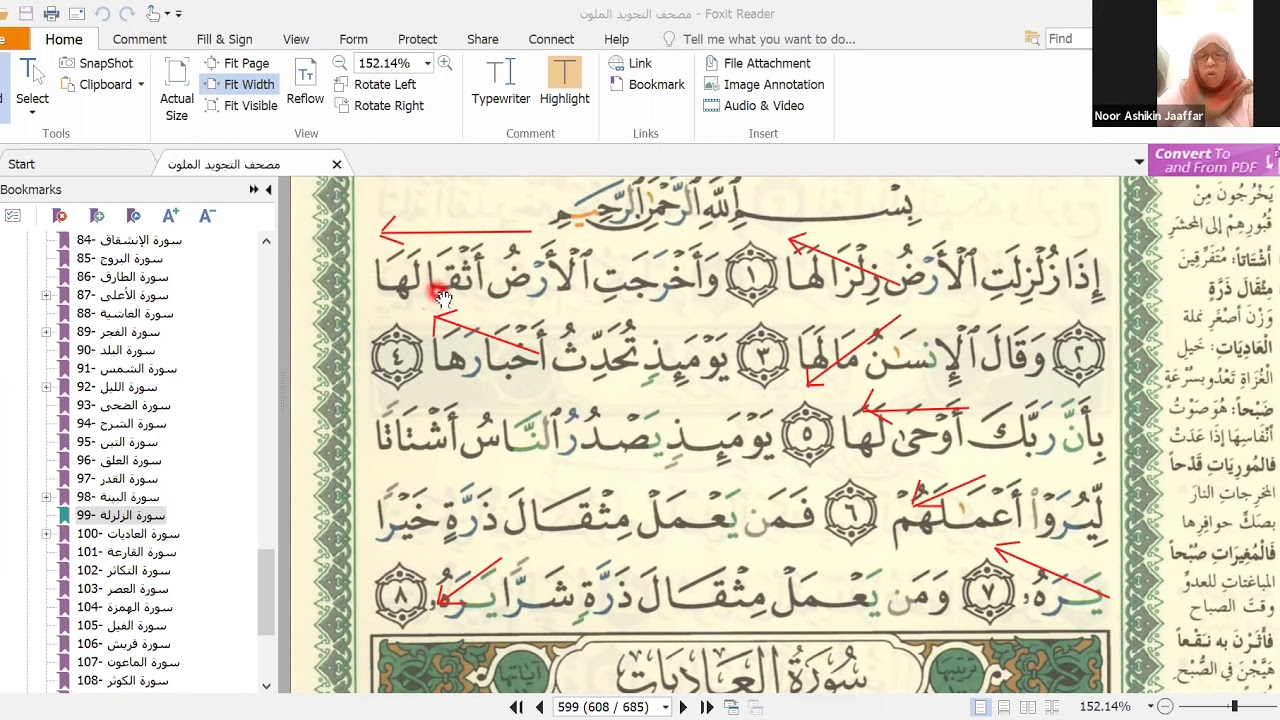Image resolution: width=1280 pixels, height=720 pixels.
Task: Toggle Fit Page view mode
Action: 237,63
